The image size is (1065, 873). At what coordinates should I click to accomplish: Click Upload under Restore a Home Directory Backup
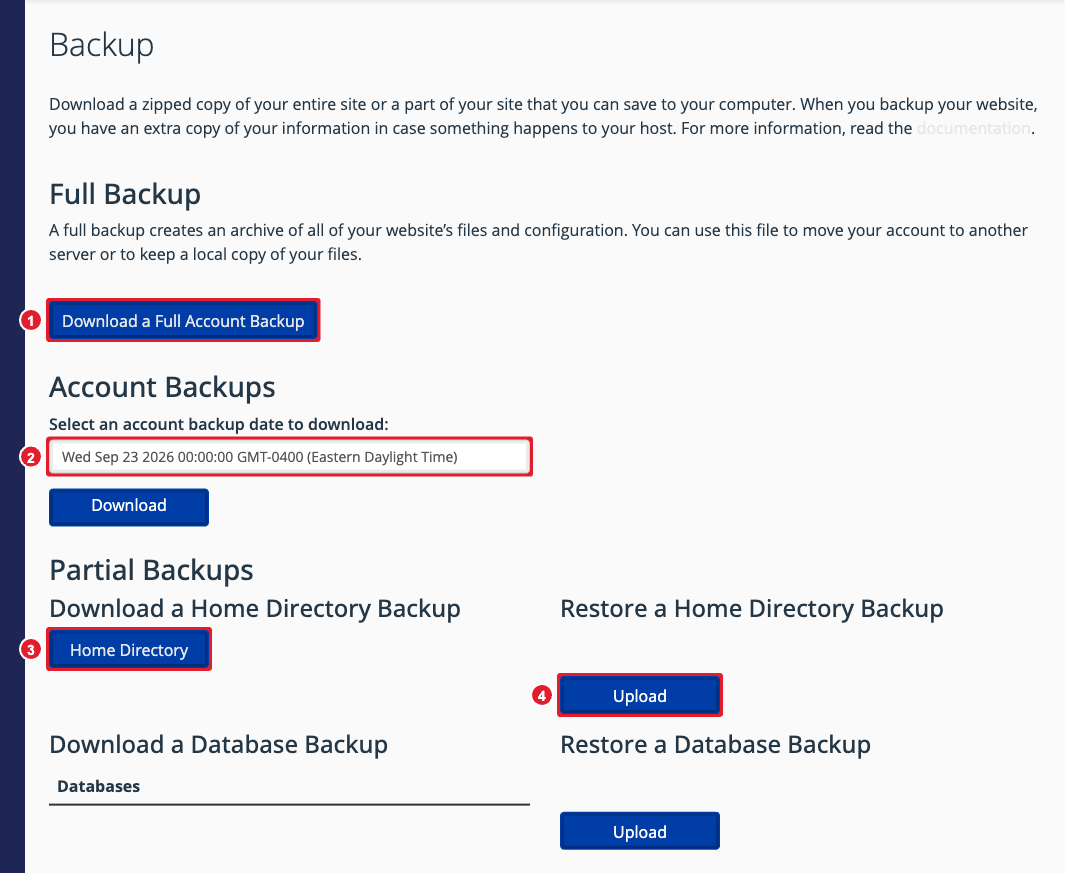tap(640, 696)
